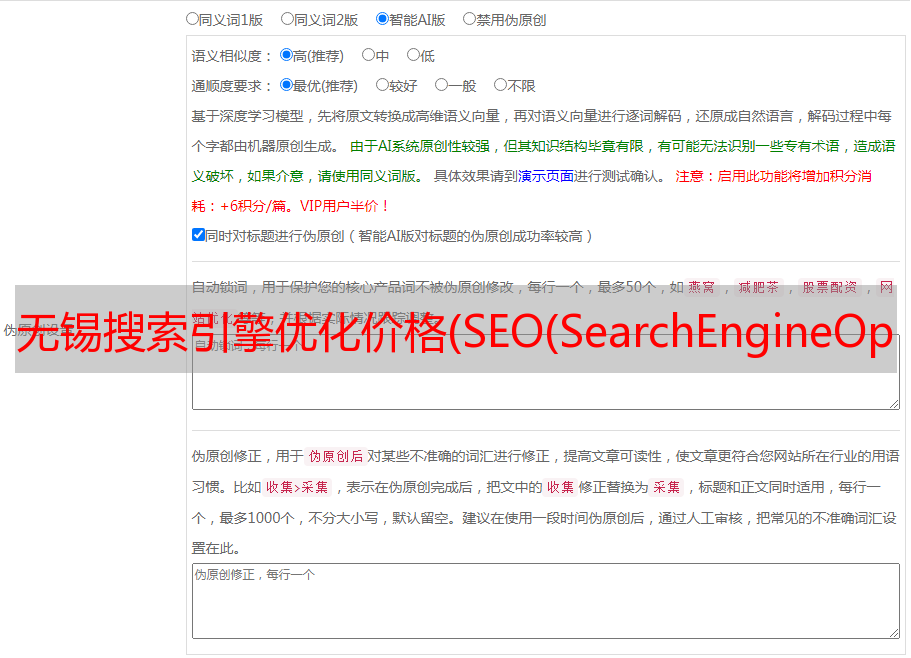The width and height of the screenshot is (911, 658).
Task: Open the 演示页面 link
Action: (546, 176)
